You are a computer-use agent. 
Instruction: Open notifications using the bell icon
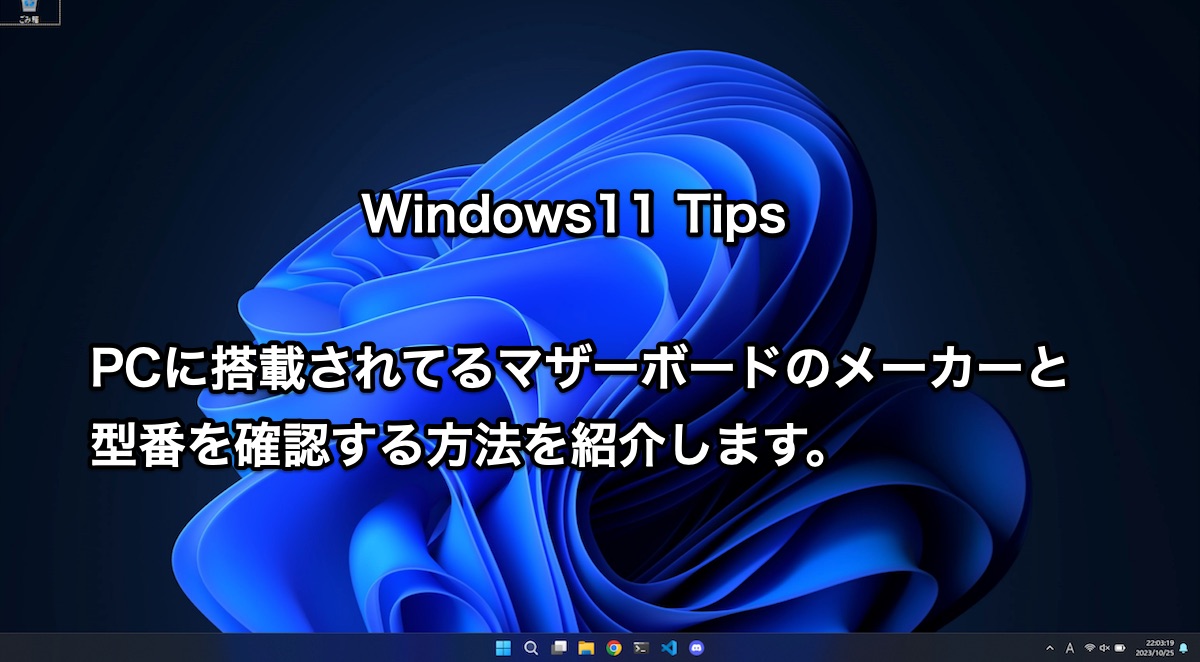click(x=1184, y=648)
